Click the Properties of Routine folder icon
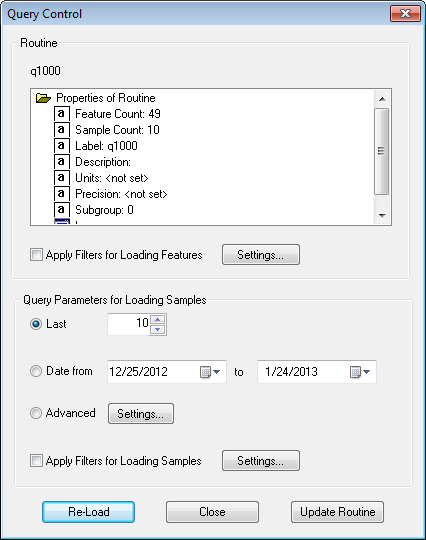Viewport: 426px width, 540px height. click(x=43, y=98)
